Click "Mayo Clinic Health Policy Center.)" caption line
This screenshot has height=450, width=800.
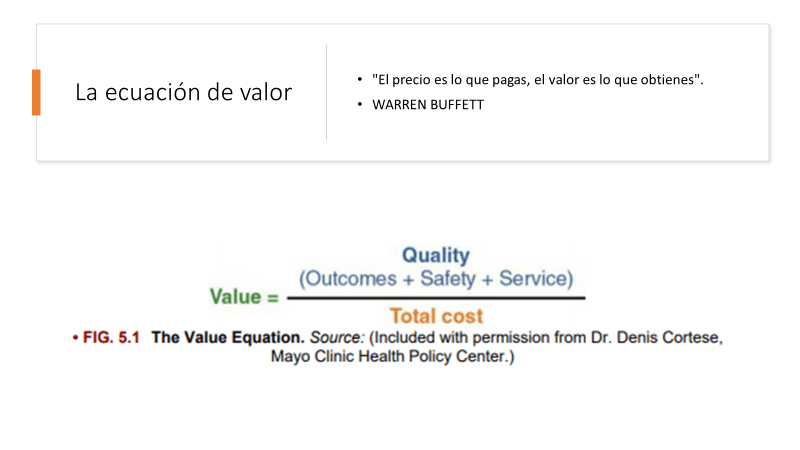(392, 357)
